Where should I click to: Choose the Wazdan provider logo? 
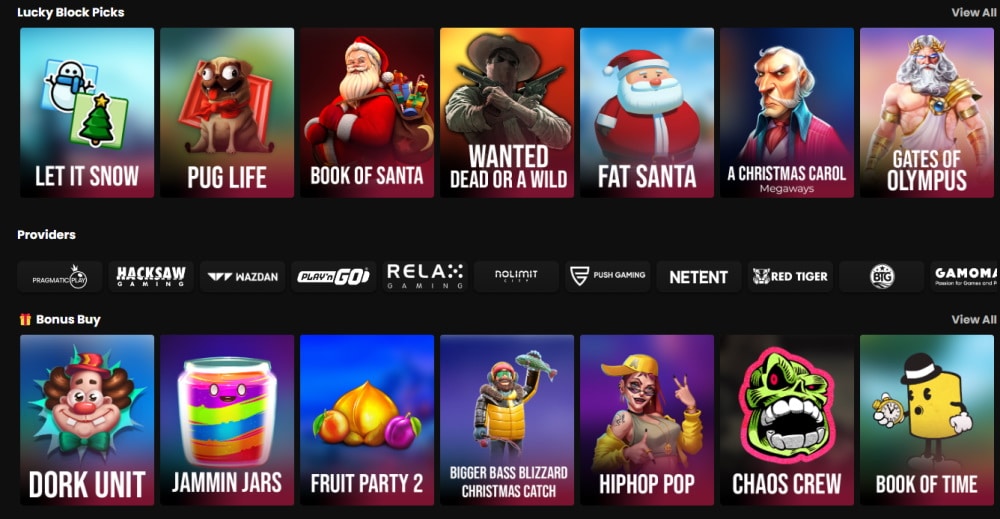[x=242, y=277]
